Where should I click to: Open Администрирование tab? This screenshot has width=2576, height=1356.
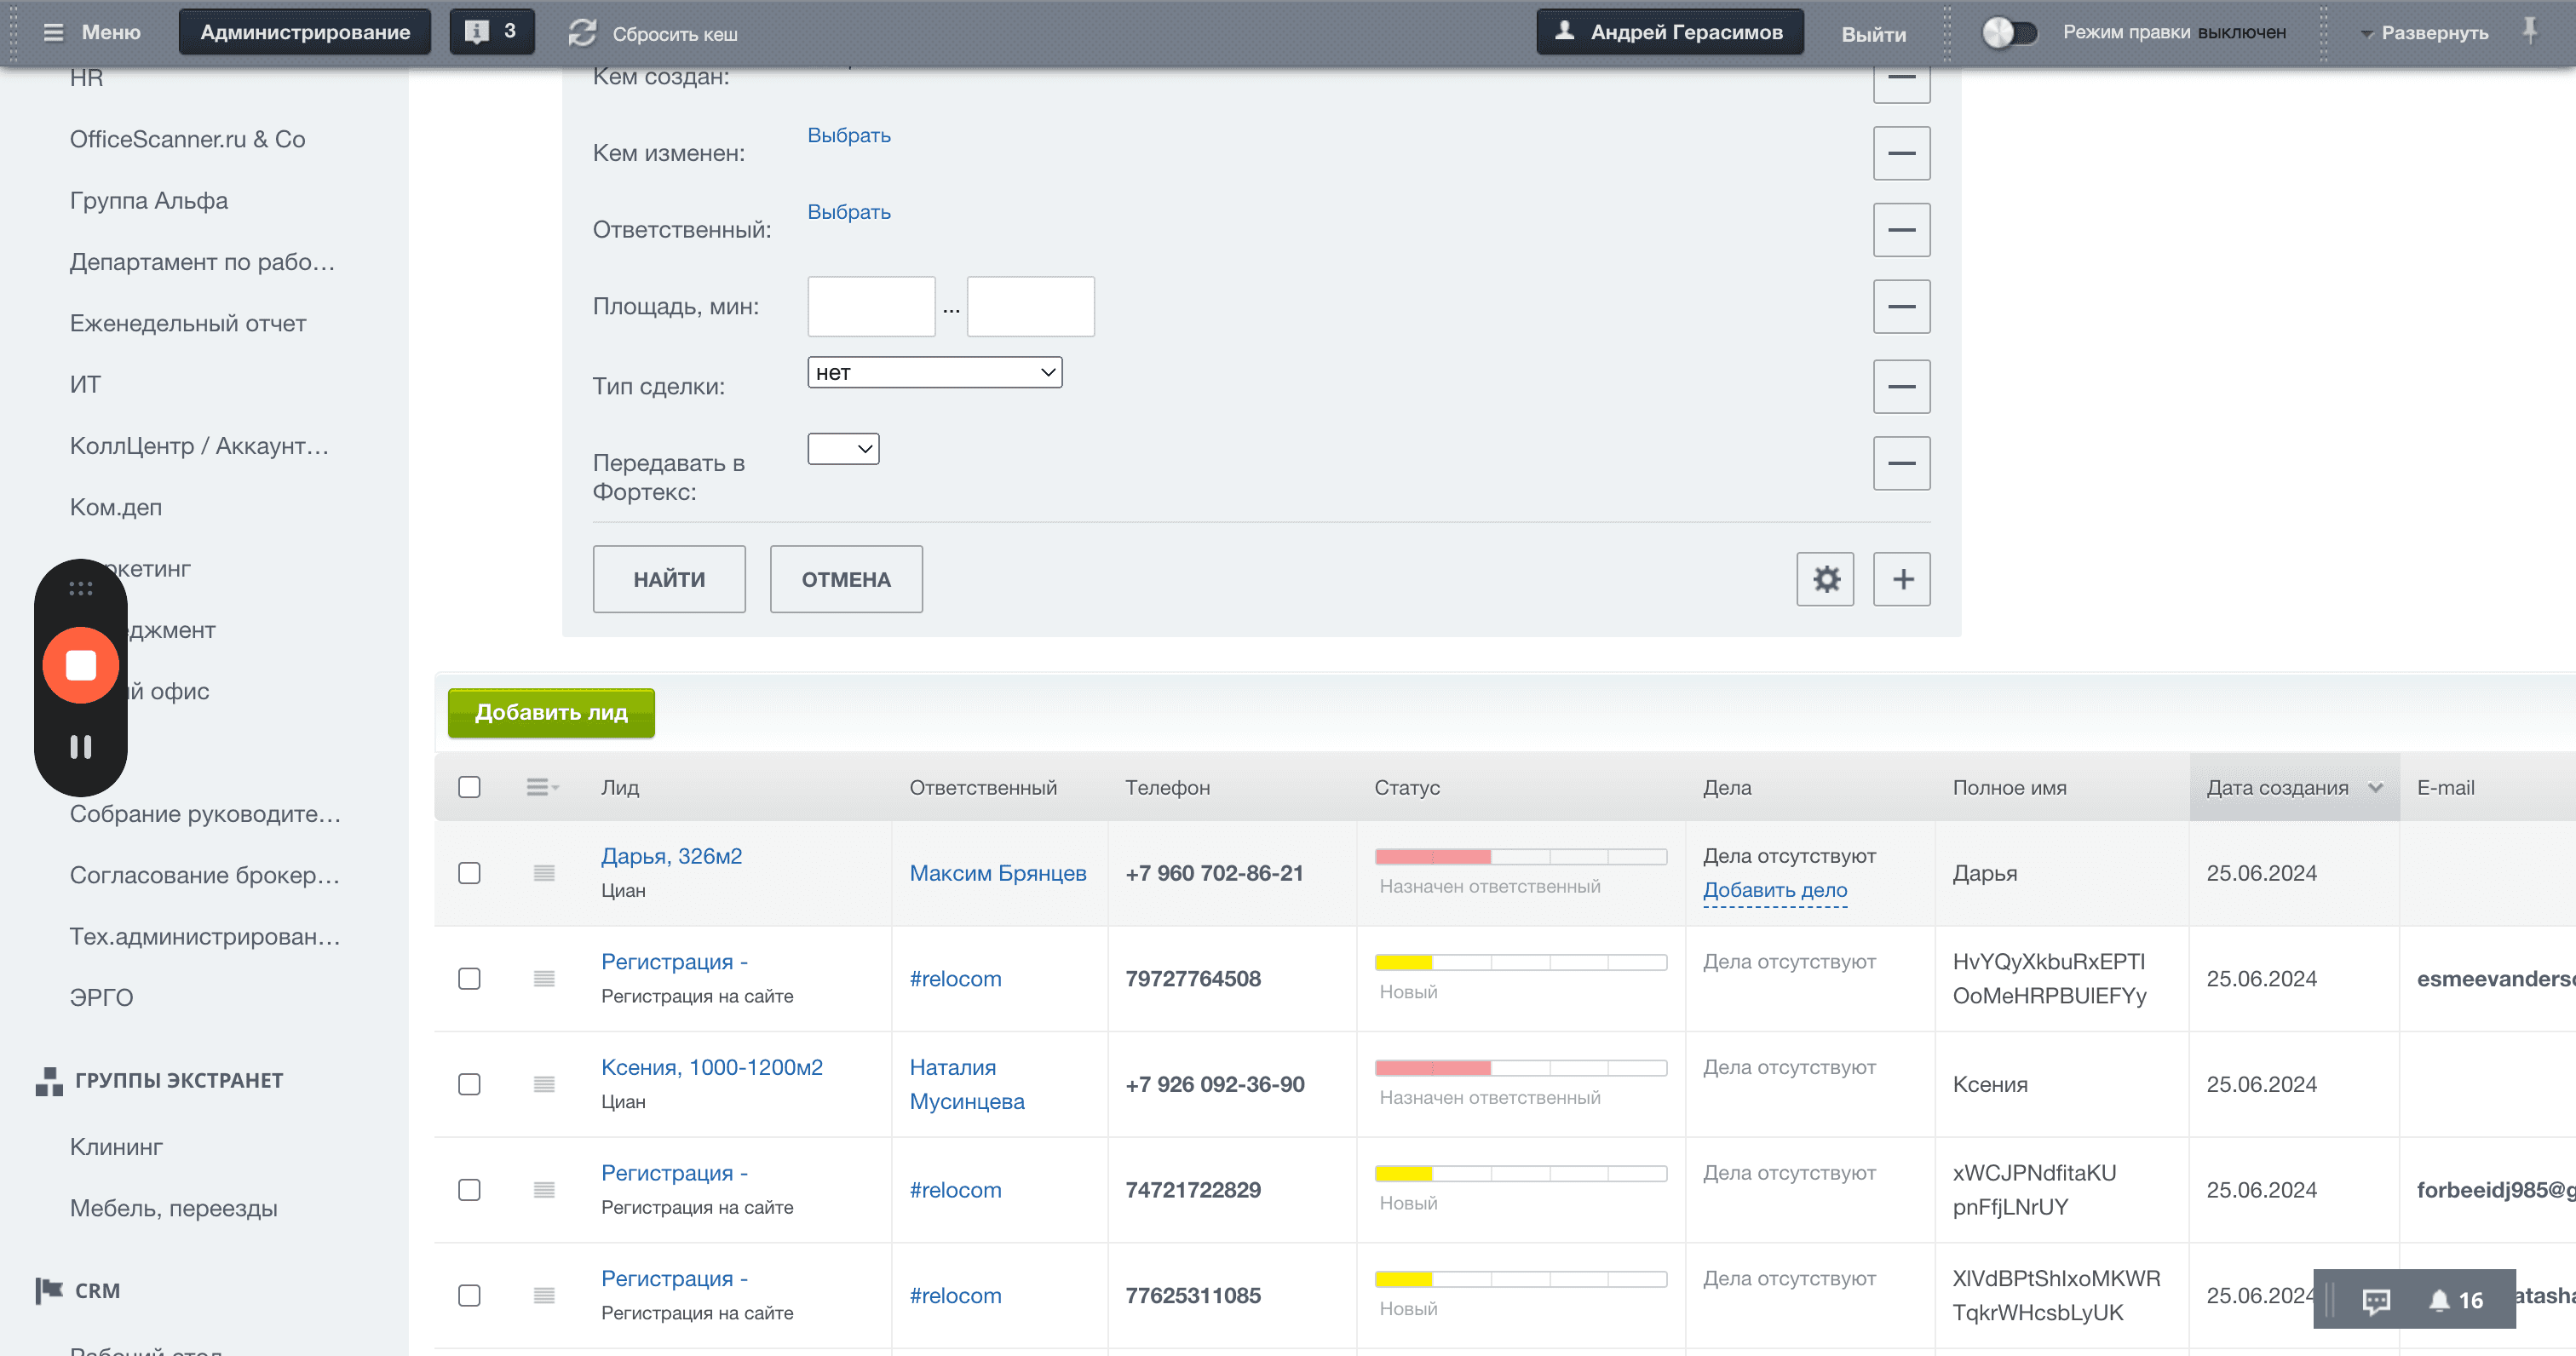305,32
